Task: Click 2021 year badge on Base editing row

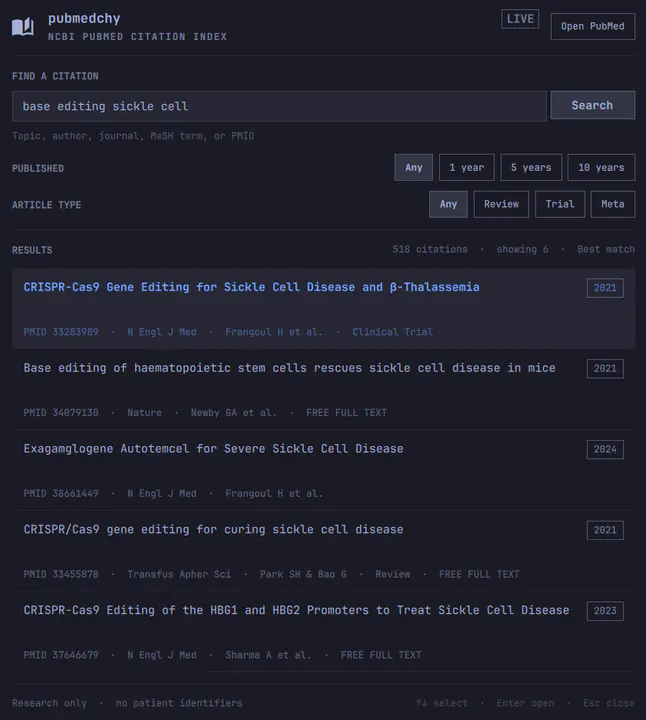Action: pyautogui.click(x=605, y=369)
